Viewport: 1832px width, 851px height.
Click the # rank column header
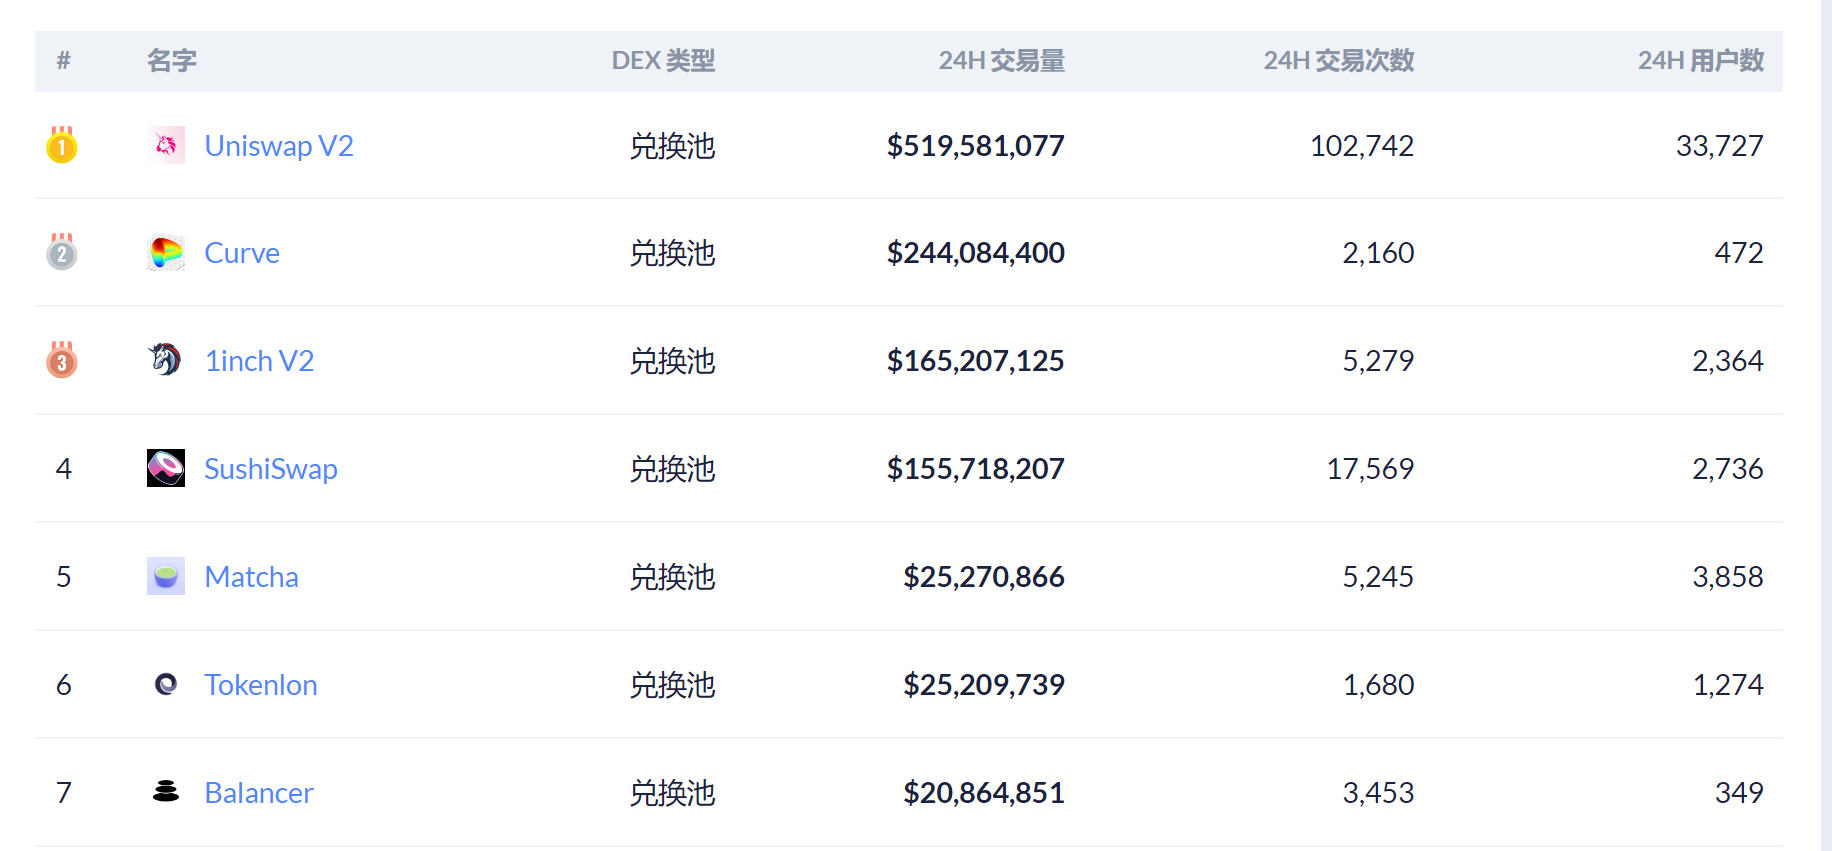coord(63,61)
